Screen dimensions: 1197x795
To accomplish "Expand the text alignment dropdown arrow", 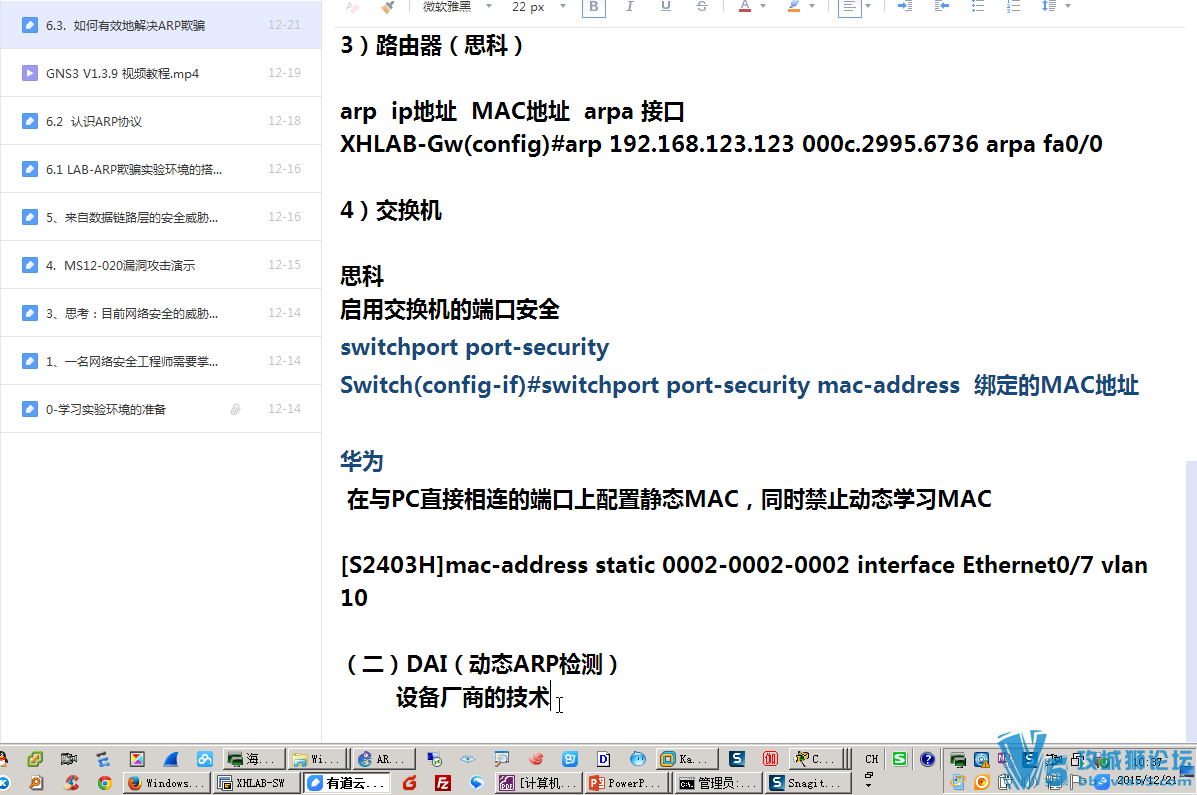I will [870, 7].
